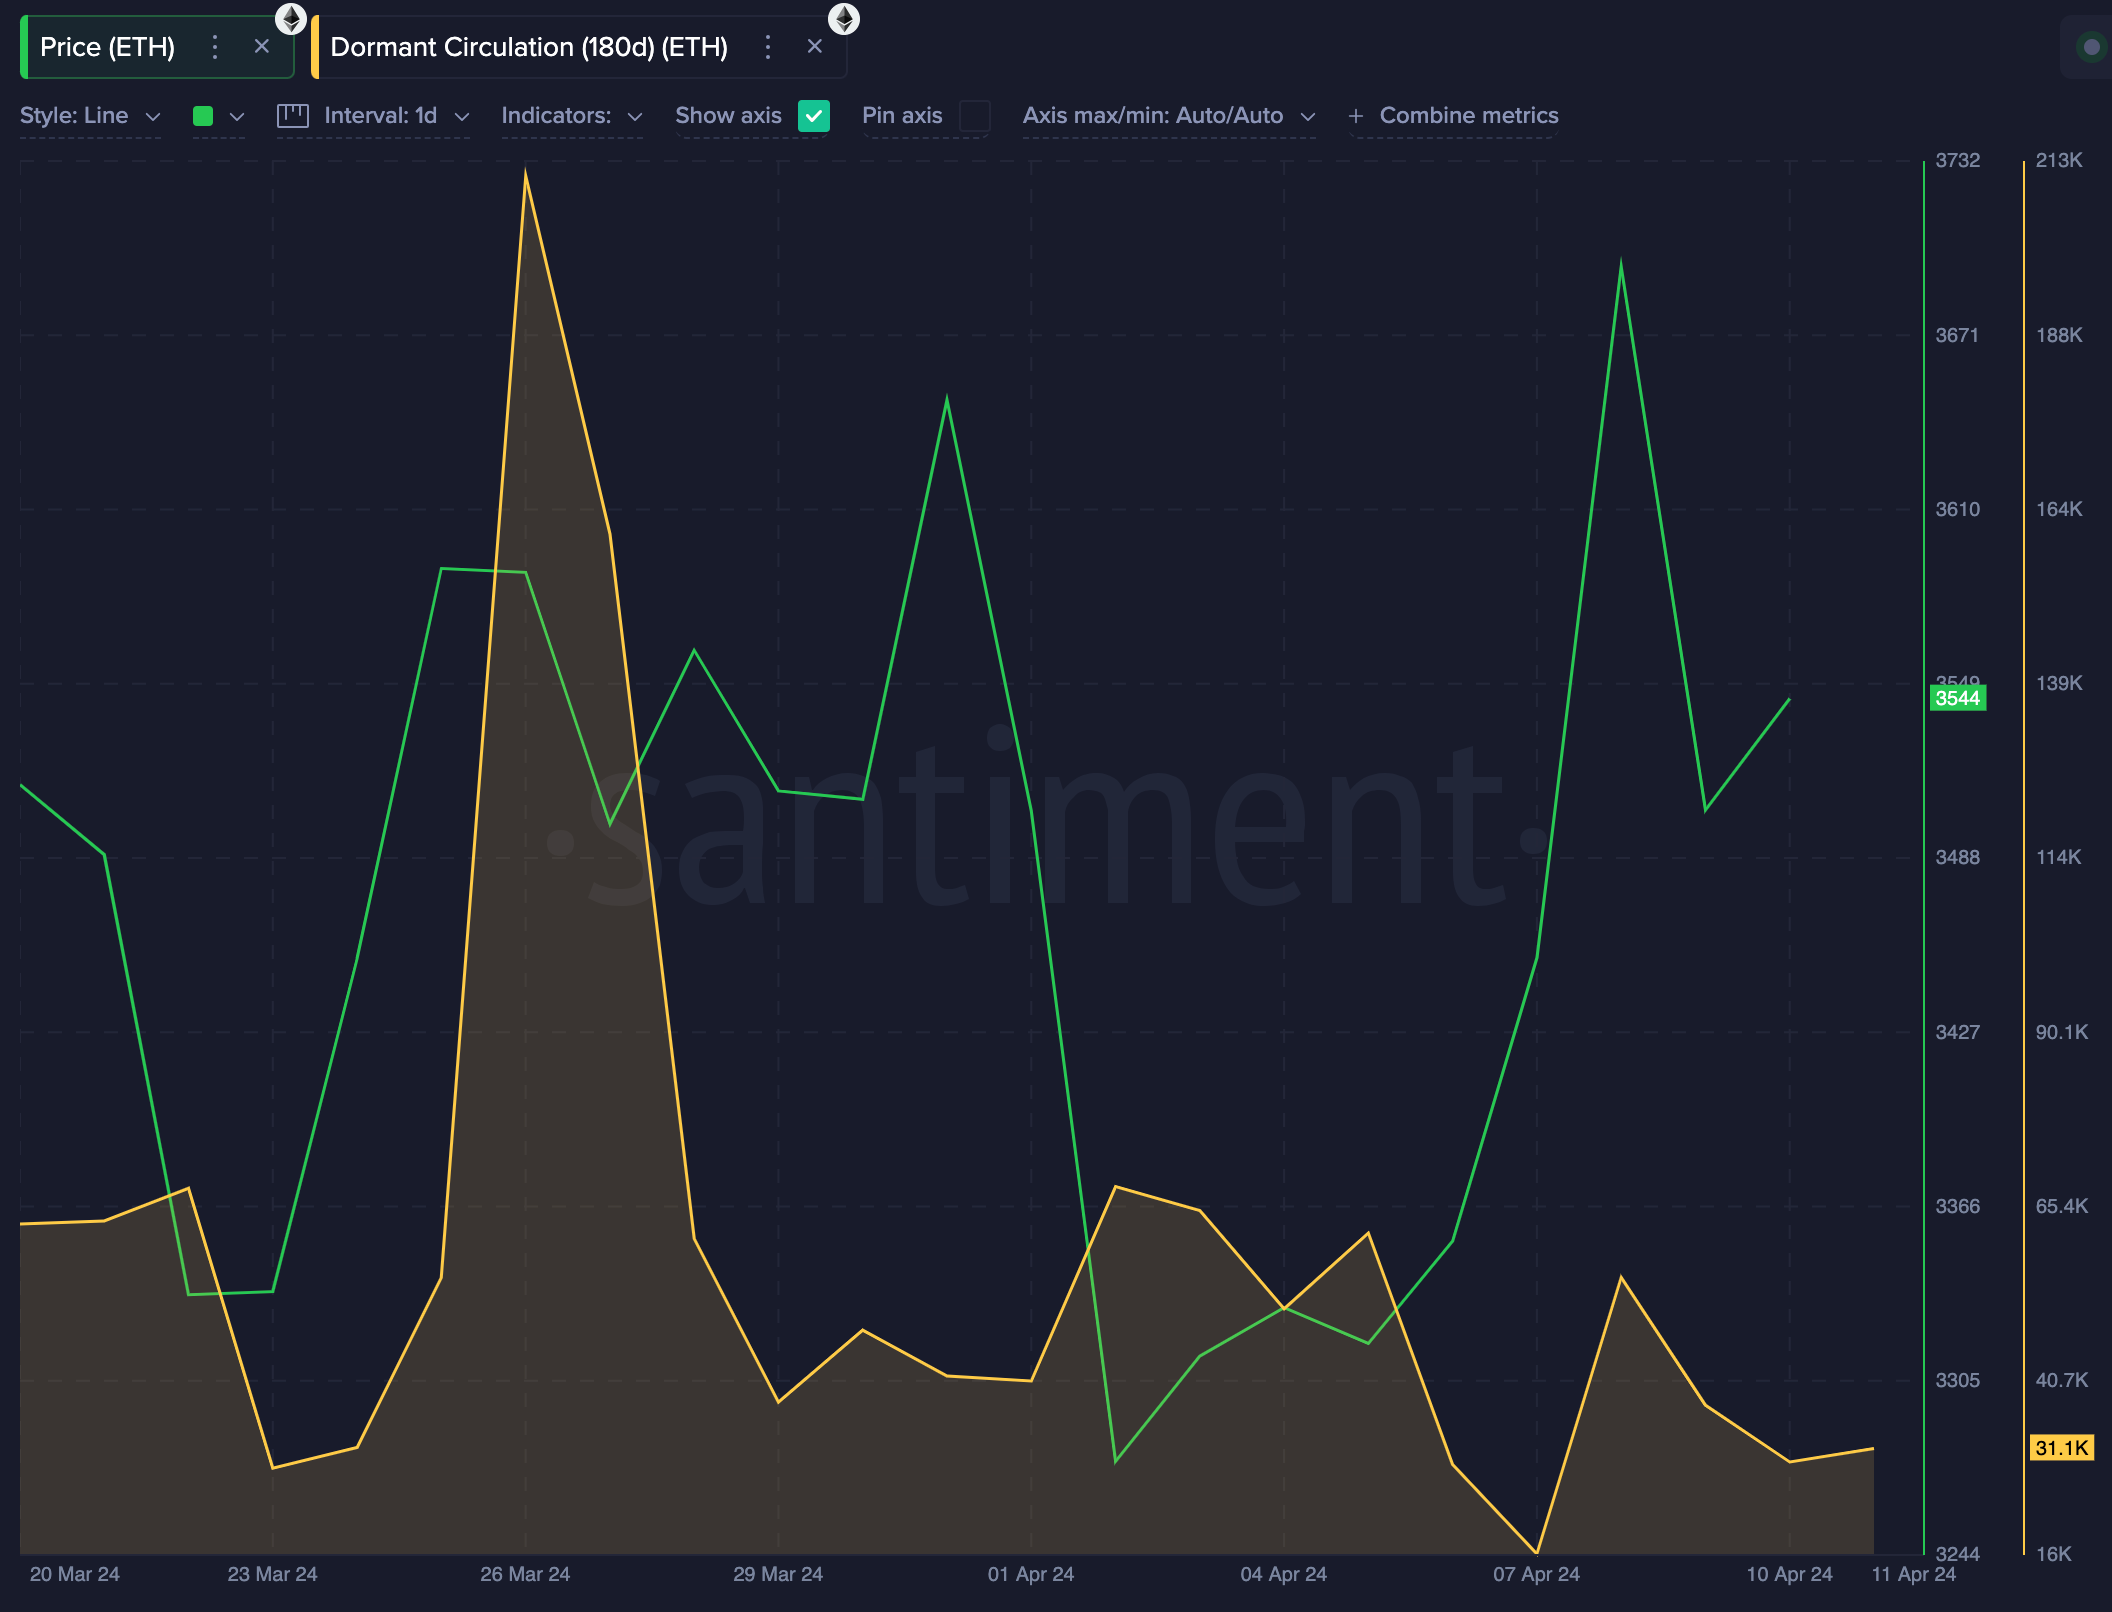Click the top-right status circle icon
The width and height of the screenshot is (2112, 1612).
click(x=2091, y=47)
